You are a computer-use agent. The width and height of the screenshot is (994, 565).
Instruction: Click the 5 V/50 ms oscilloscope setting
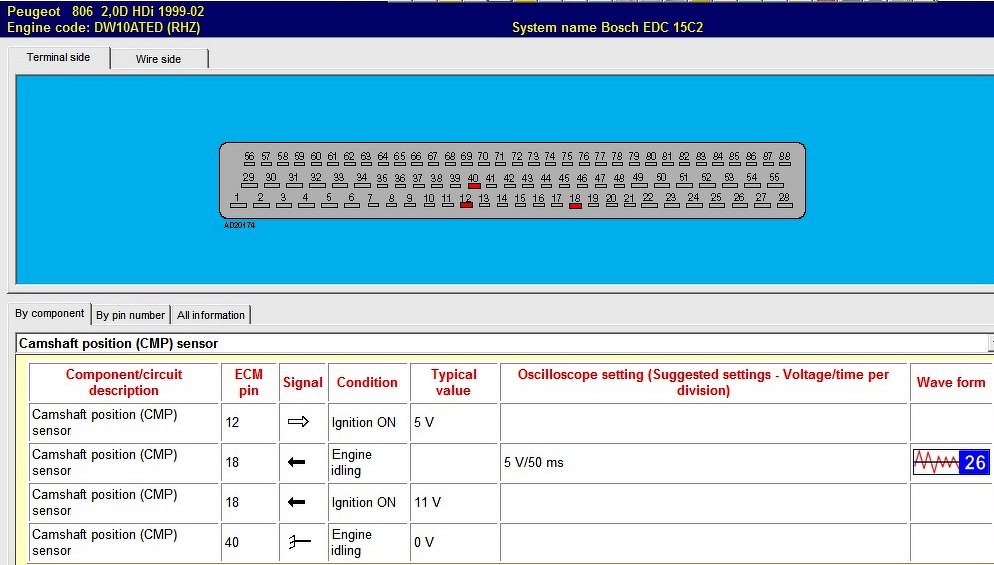coord(534,462)
